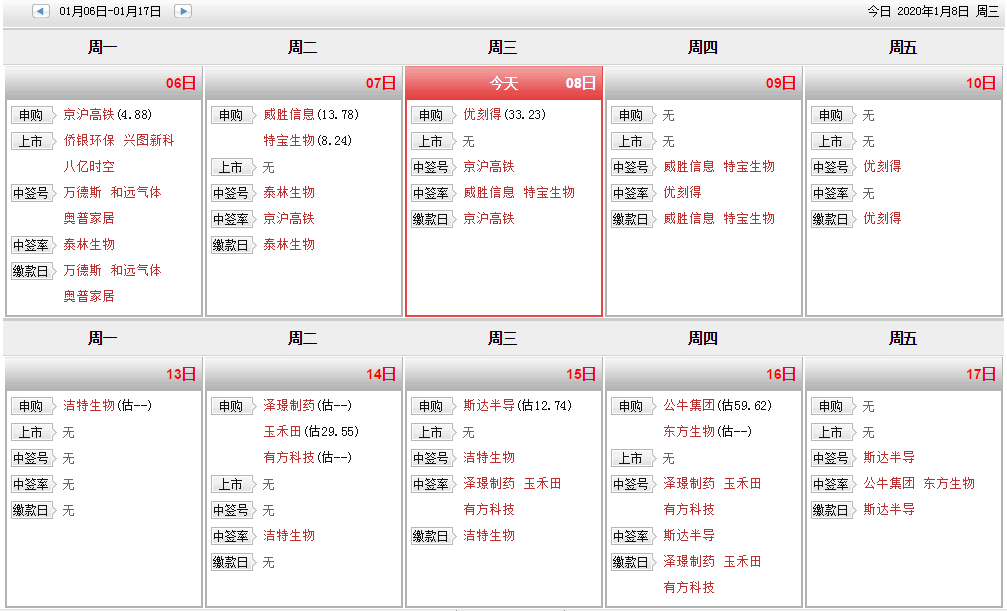Open 泽璟制药 in 16日 中签号 row
The width and height of the screenshot is (1007, 611).
[x=689, y=483]
